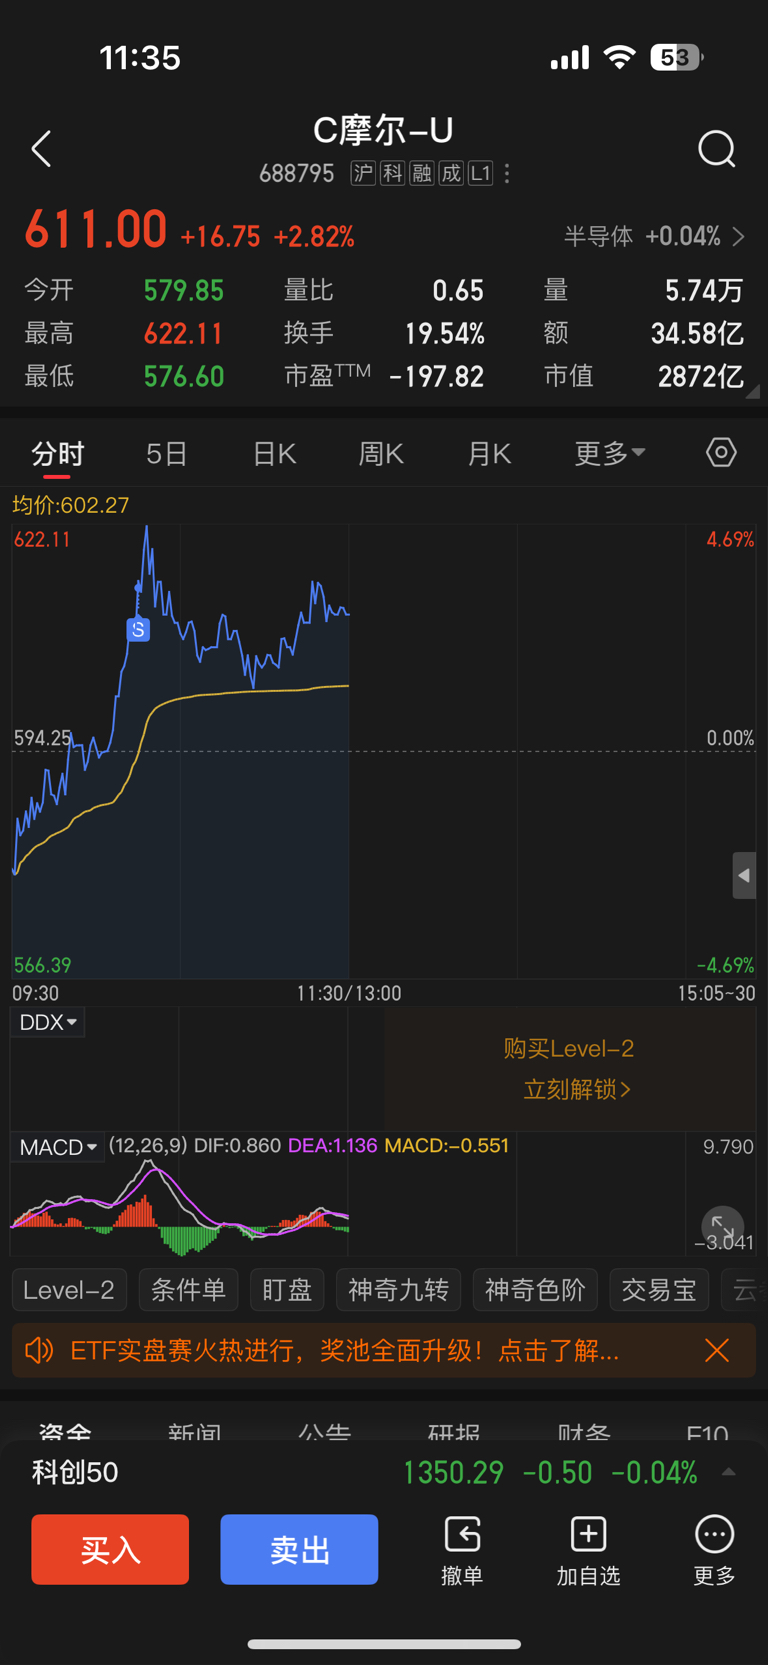This screenshot has width=769, height=1665.
Task: Tap the red 买入 buy button
Action: 110,1549
